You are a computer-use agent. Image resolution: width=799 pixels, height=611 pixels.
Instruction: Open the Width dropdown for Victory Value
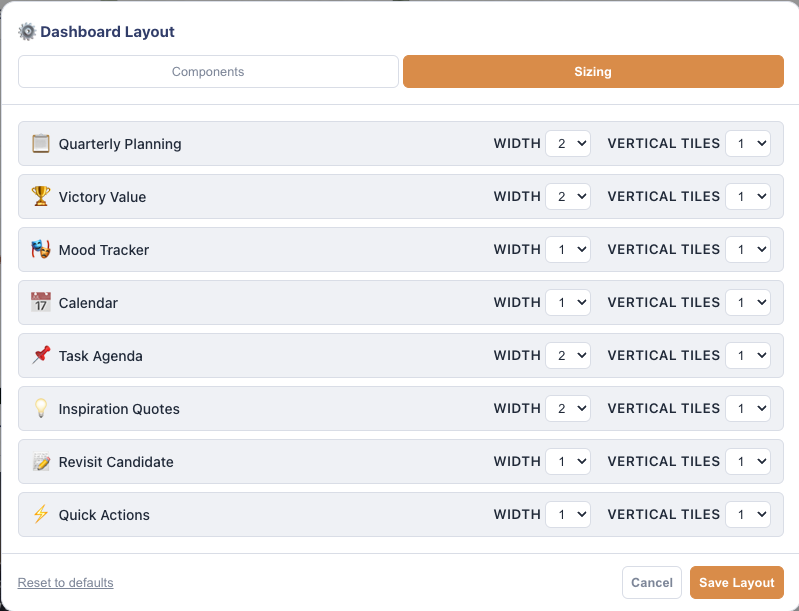point(568,197)
